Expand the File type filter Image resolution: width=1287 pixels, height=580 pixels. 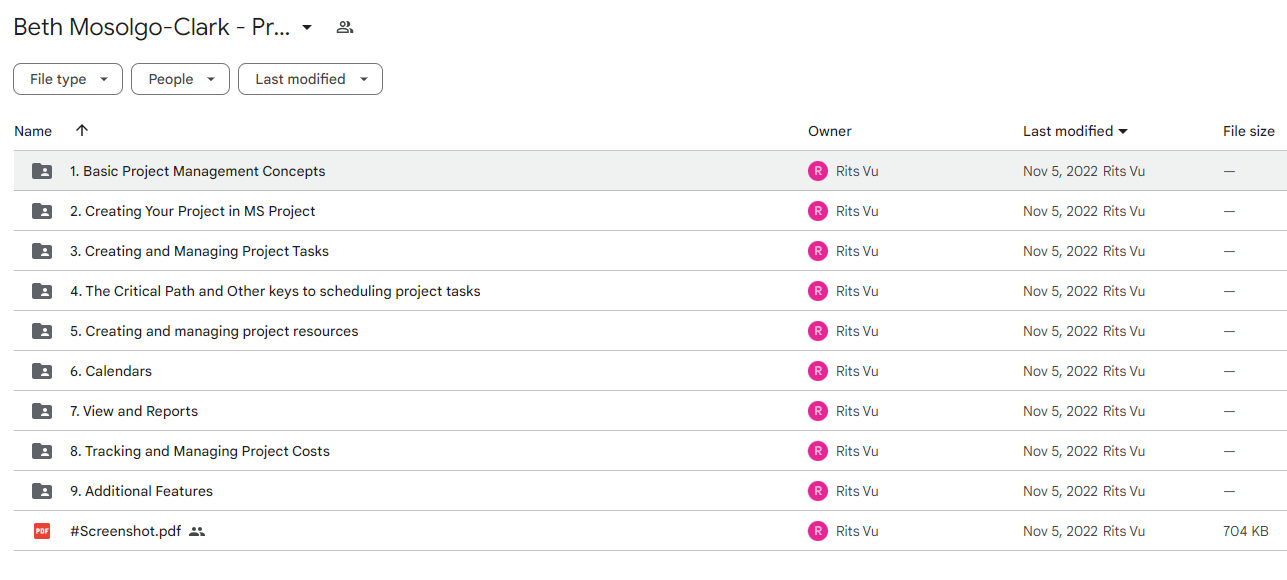point(68,79)
